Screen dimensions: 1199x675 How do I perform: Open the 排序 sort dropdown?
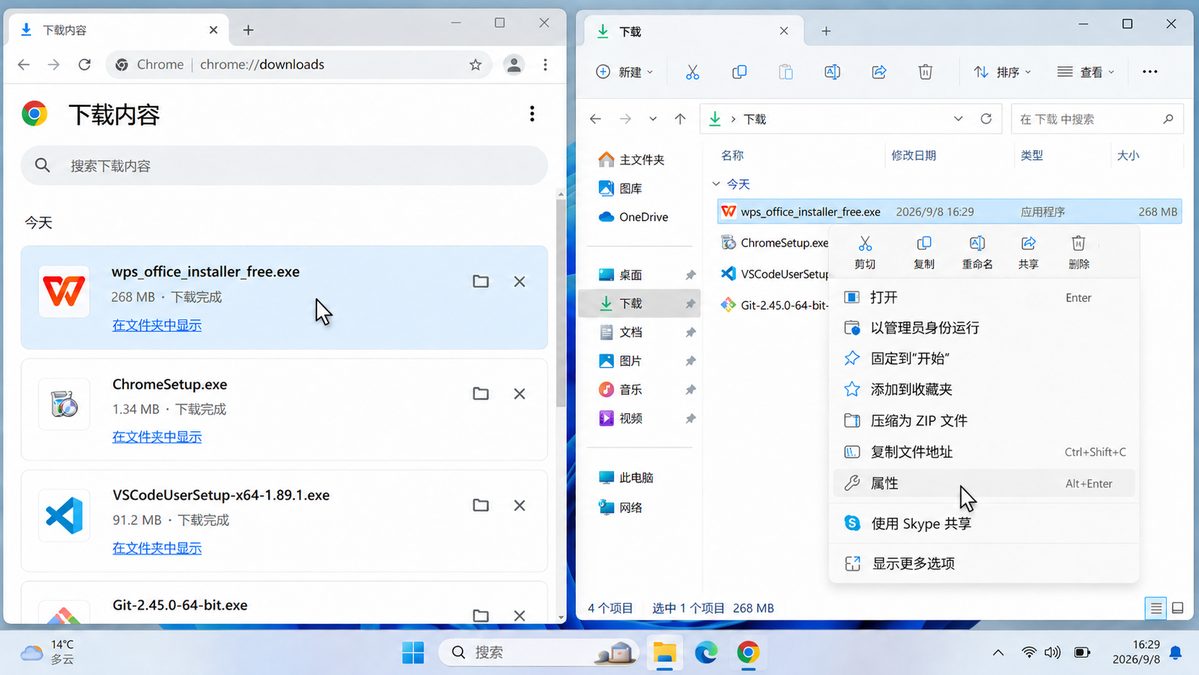1002,72
